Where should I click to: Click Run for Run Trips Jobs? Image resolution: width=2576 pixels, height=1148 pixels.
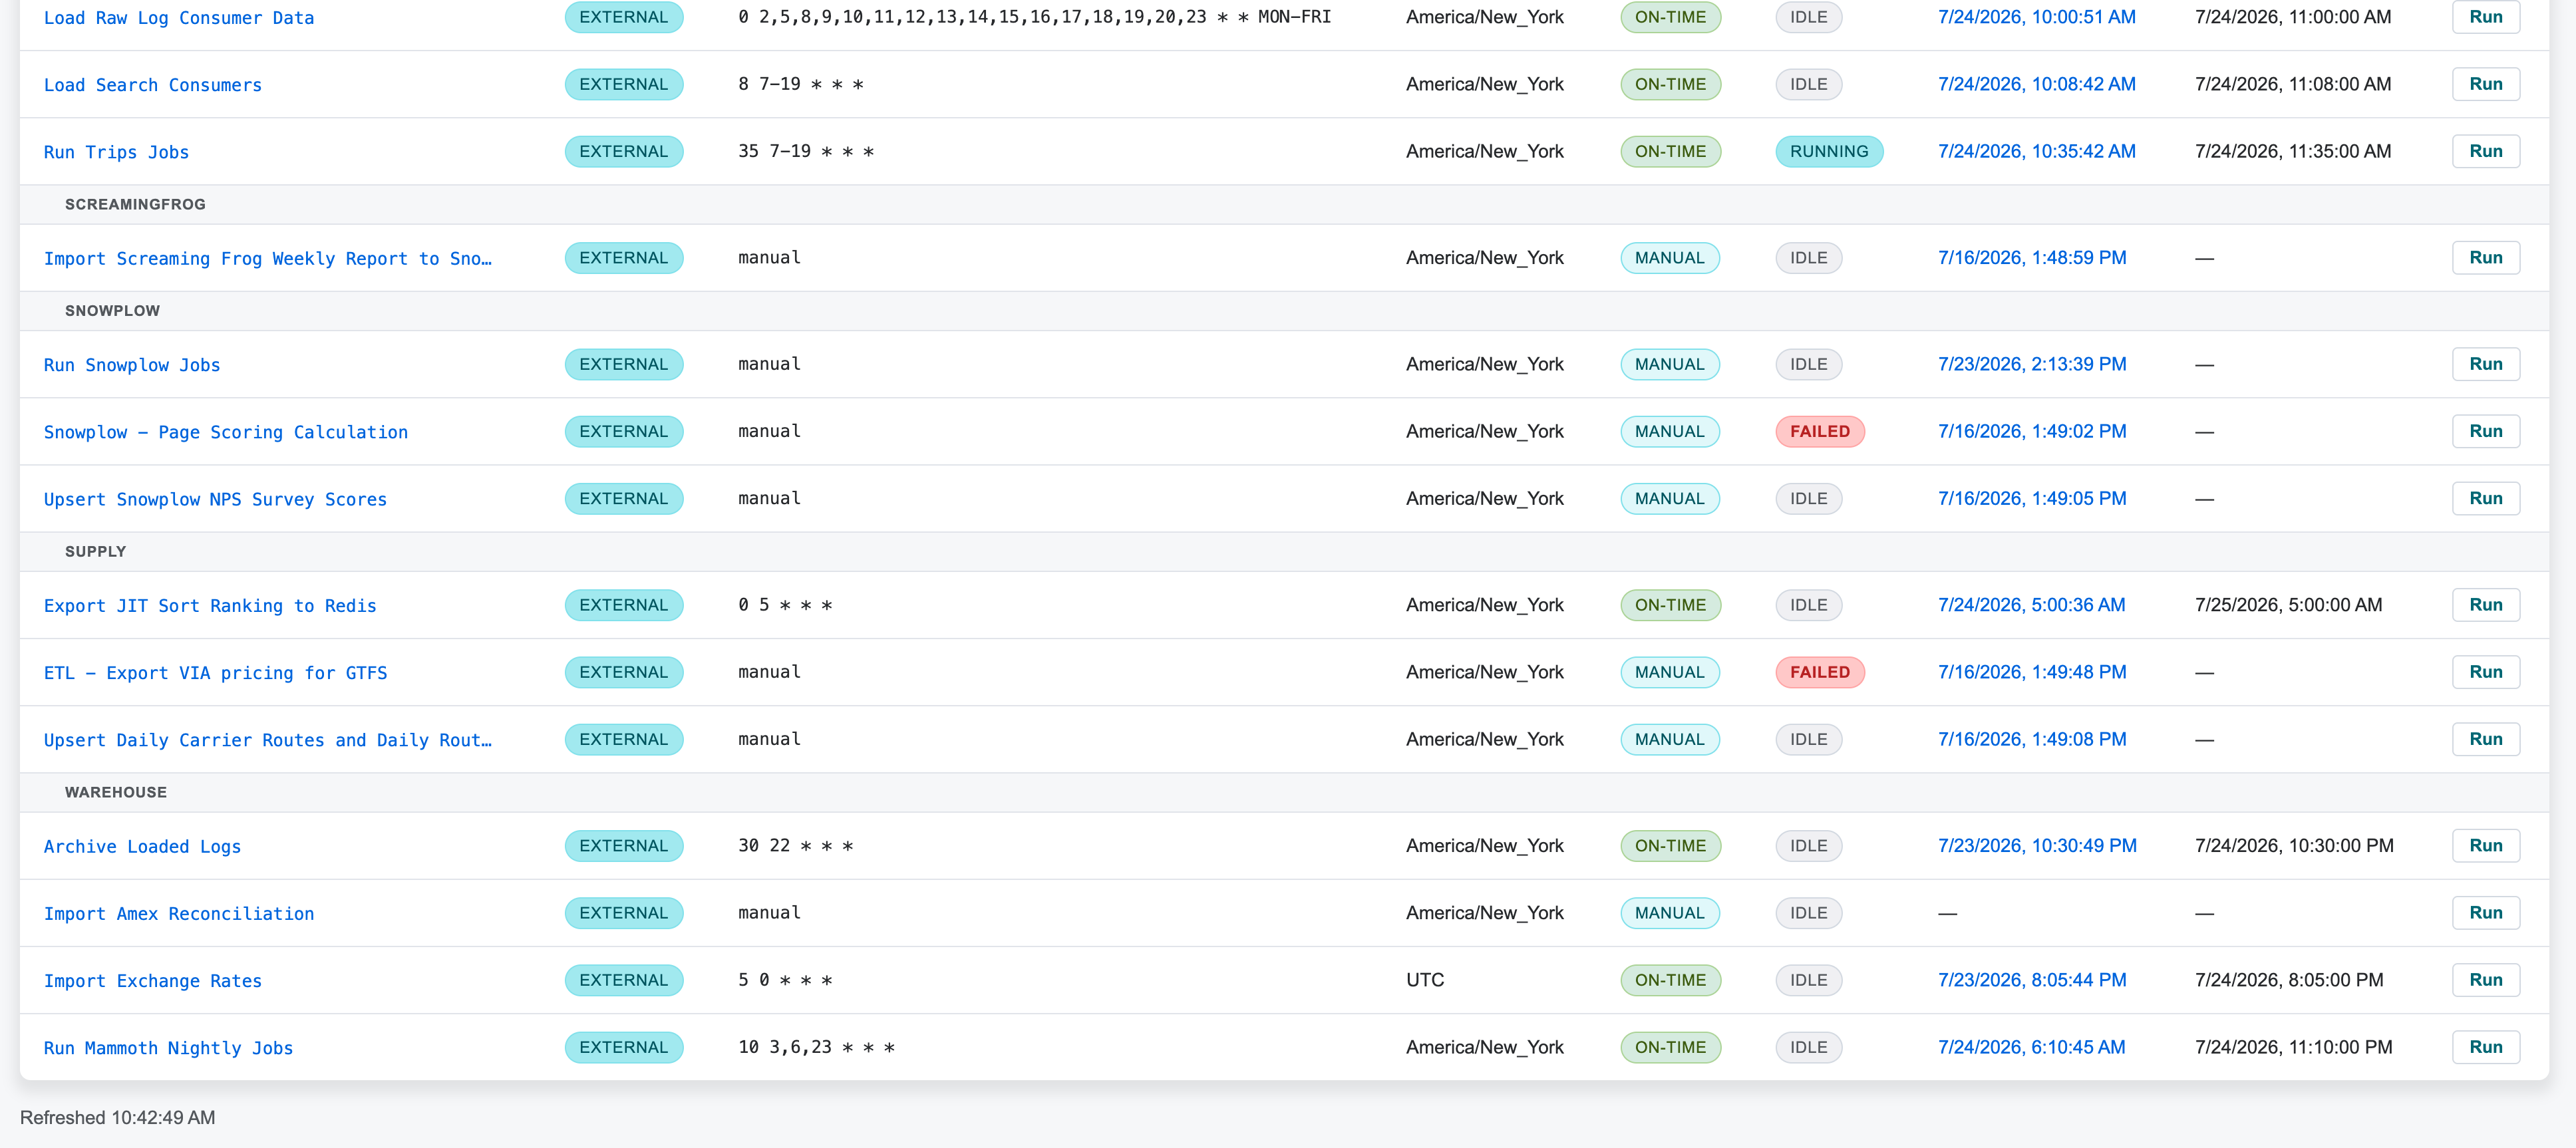tap(2486, 151)
